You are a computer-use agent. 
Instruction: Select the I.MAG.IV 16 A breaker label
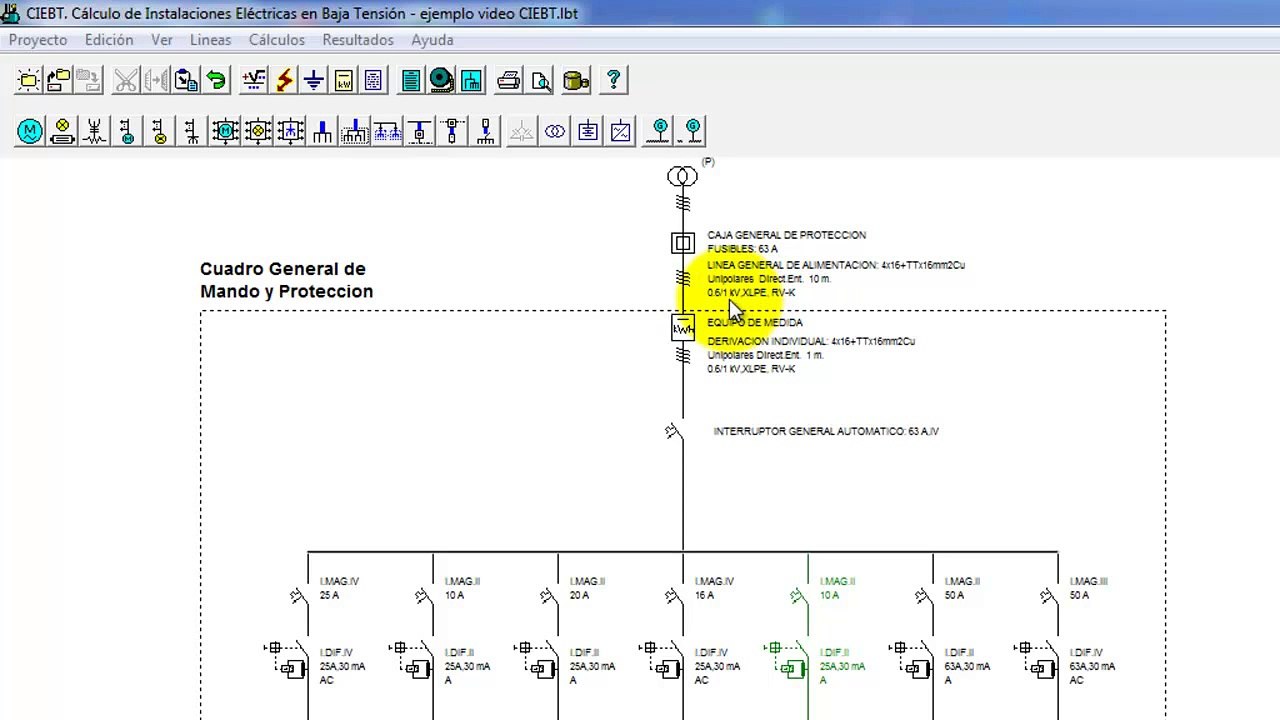click(714, 588)
